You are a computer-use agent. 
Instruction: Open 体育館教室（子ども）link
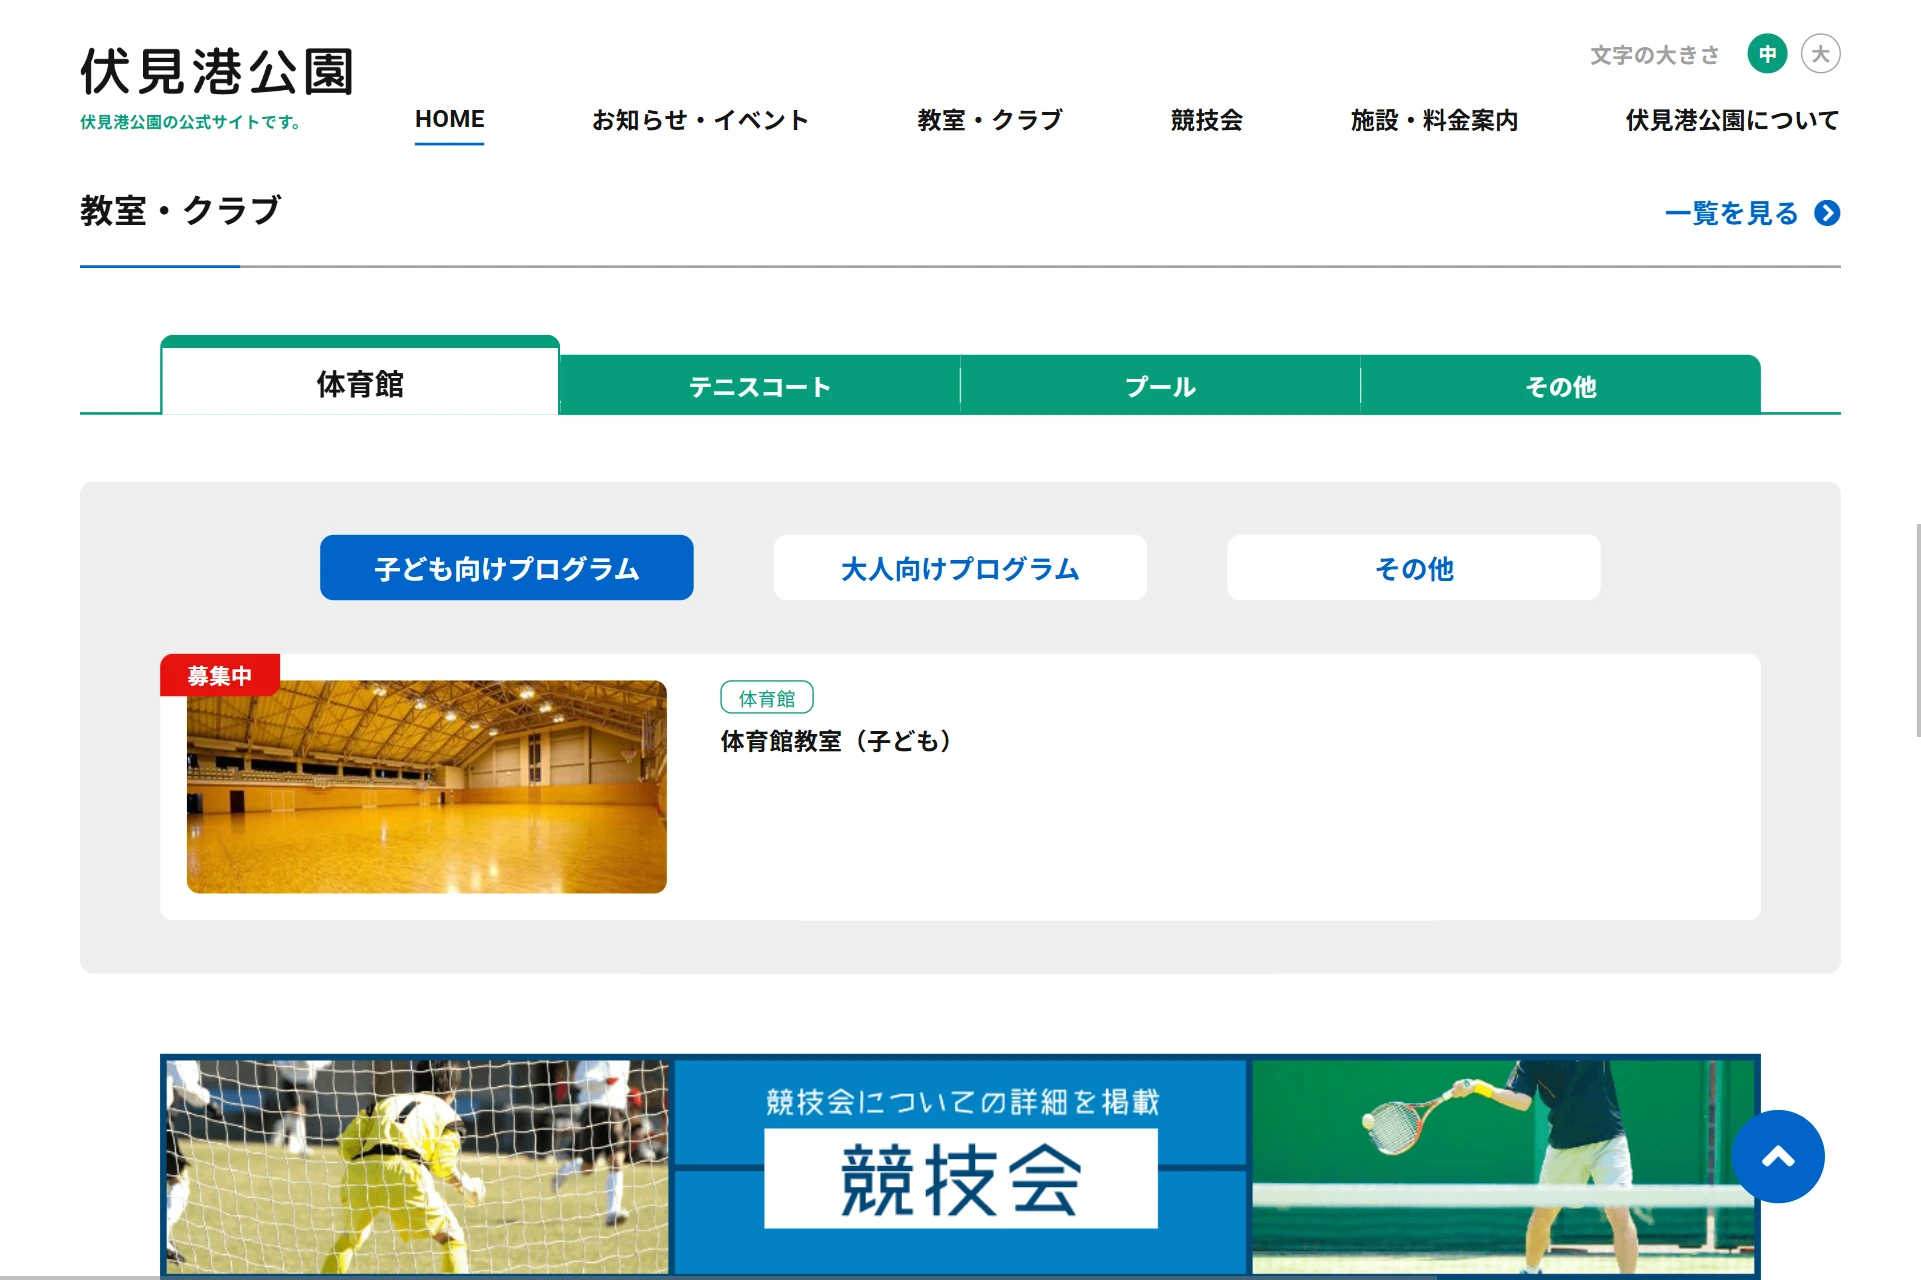[x=836, y=741]
